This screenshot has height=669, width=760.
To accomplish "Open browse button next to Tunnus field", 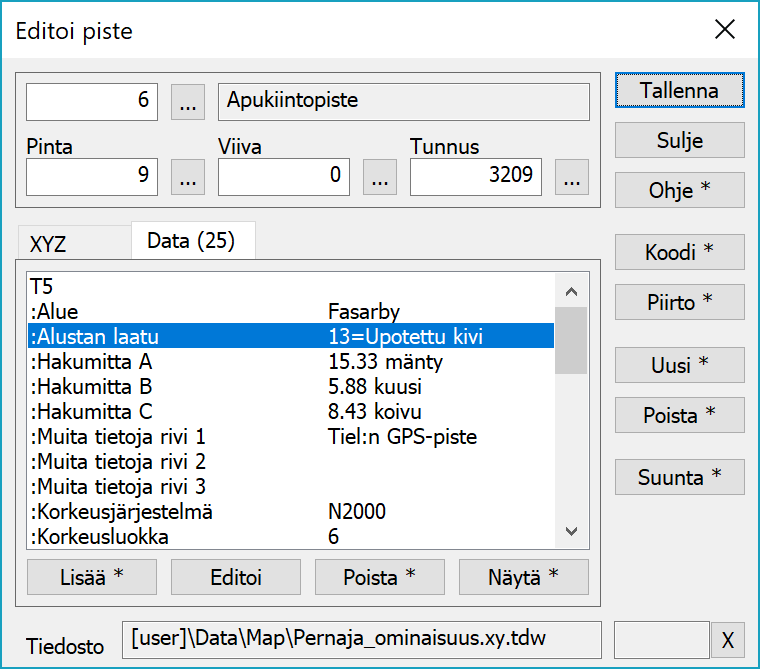I will [x=572, y=178].
